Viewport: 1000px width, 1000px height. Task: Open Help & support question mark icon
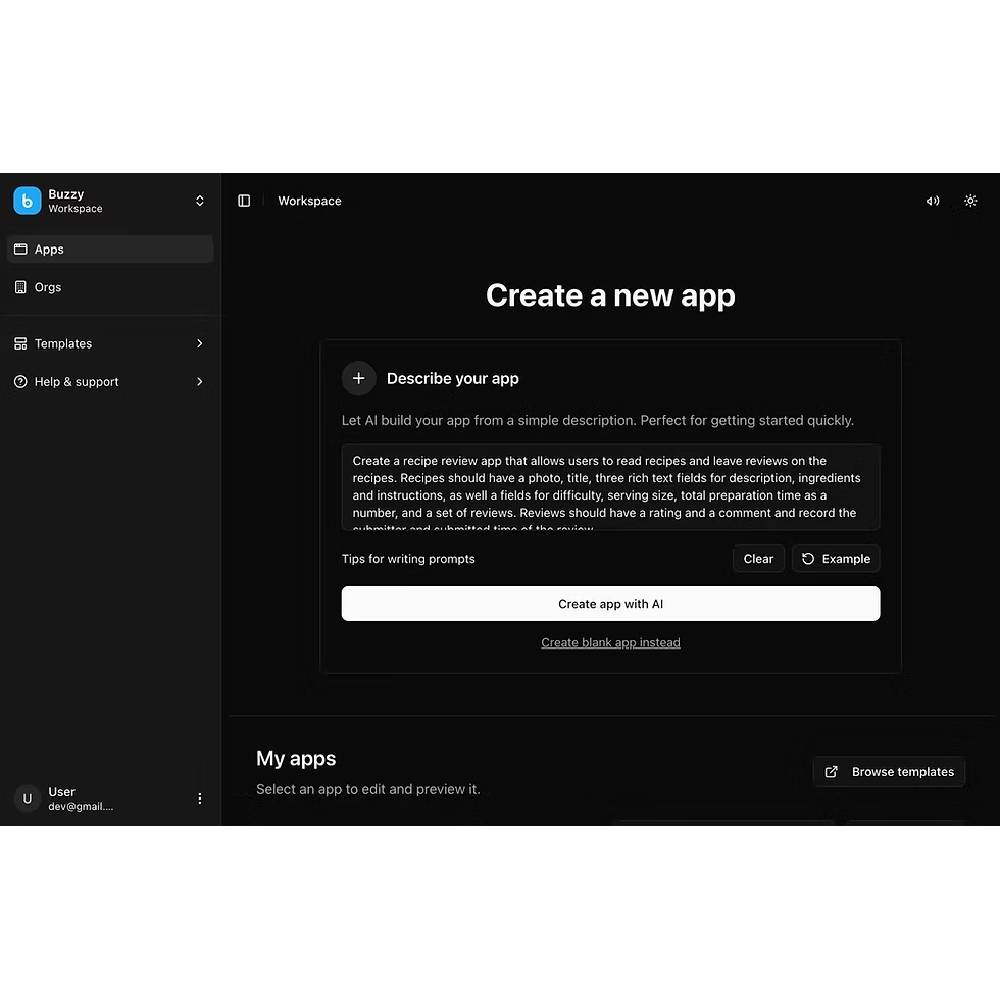[21, 381]
